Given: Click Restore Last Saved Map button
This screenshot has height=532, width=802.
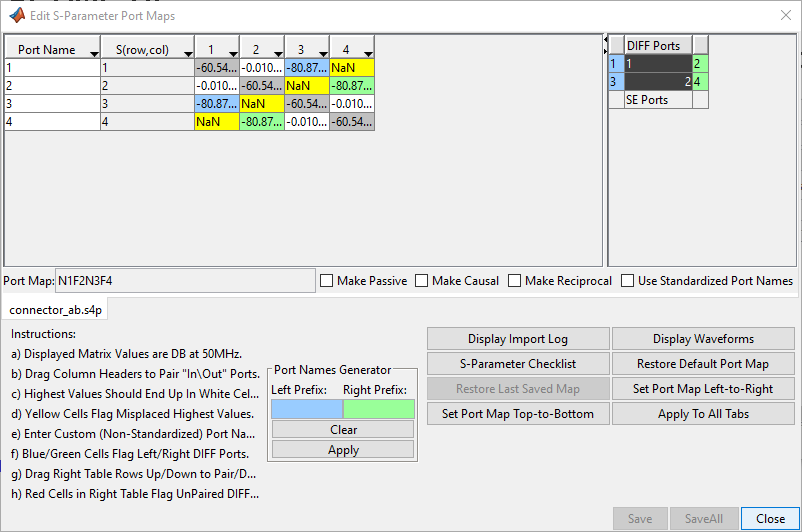Looking at the screenshot, I should point(518,389).
